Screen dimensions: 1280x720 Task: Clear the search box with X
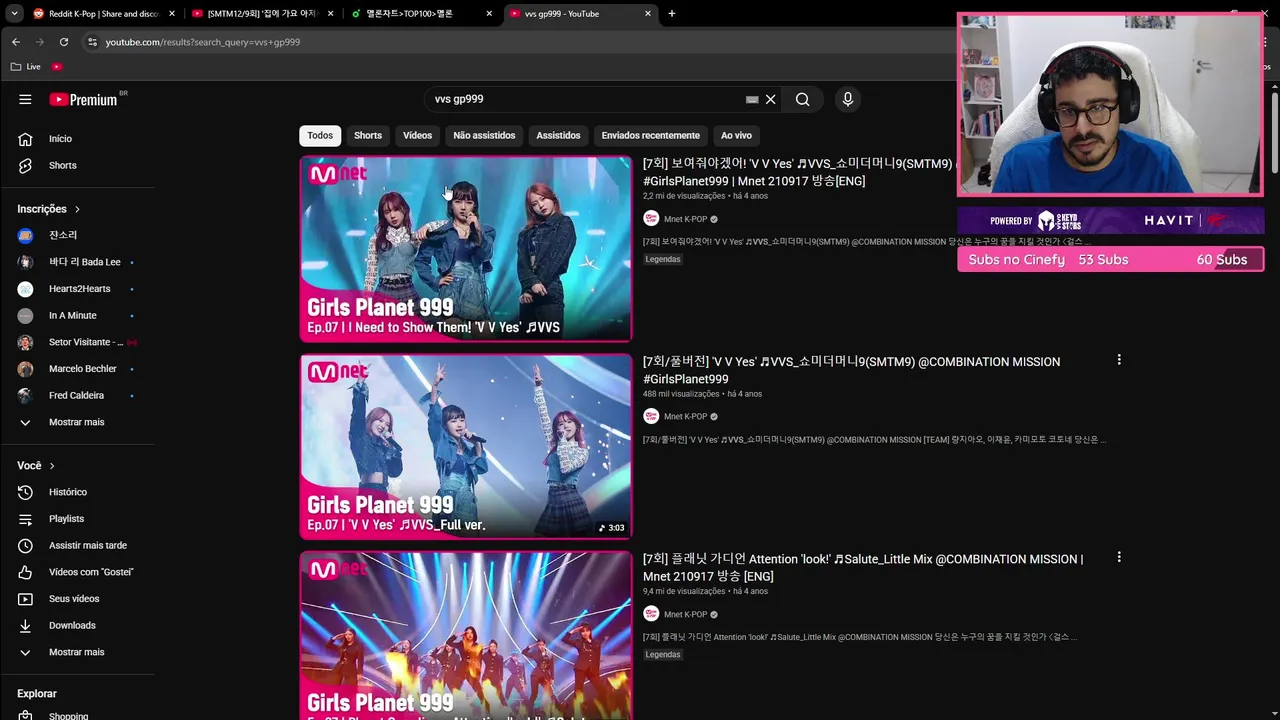770,99
